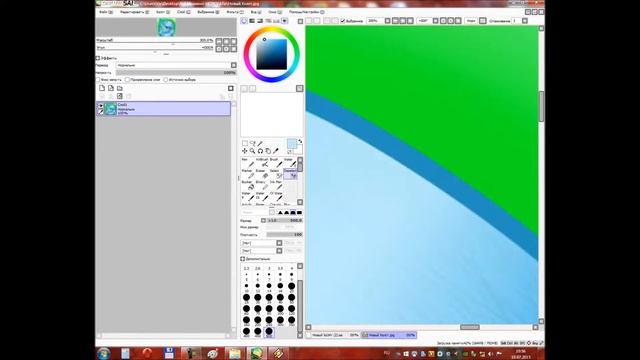Select the Hand pan tool

click(268, 151)
